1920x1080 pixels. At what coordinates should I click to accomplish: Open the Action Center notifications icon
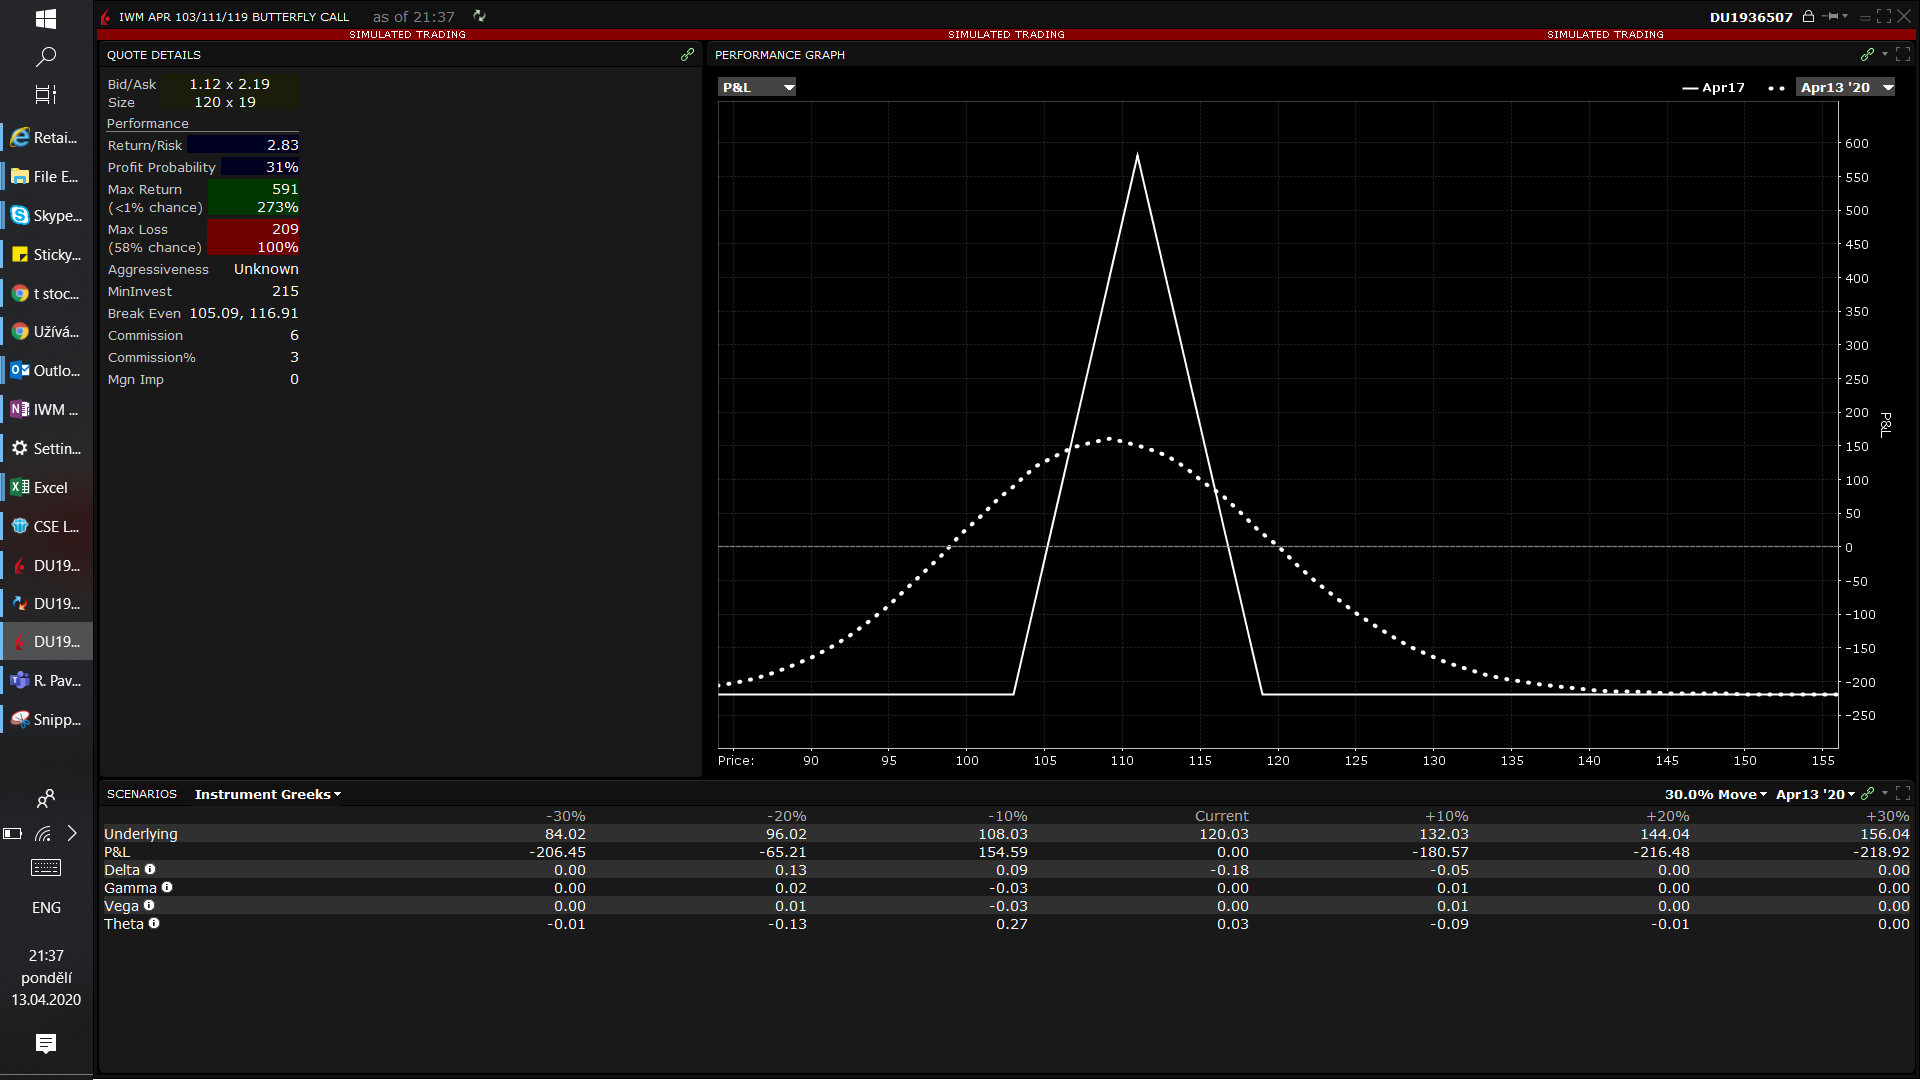coord(46,1044)
